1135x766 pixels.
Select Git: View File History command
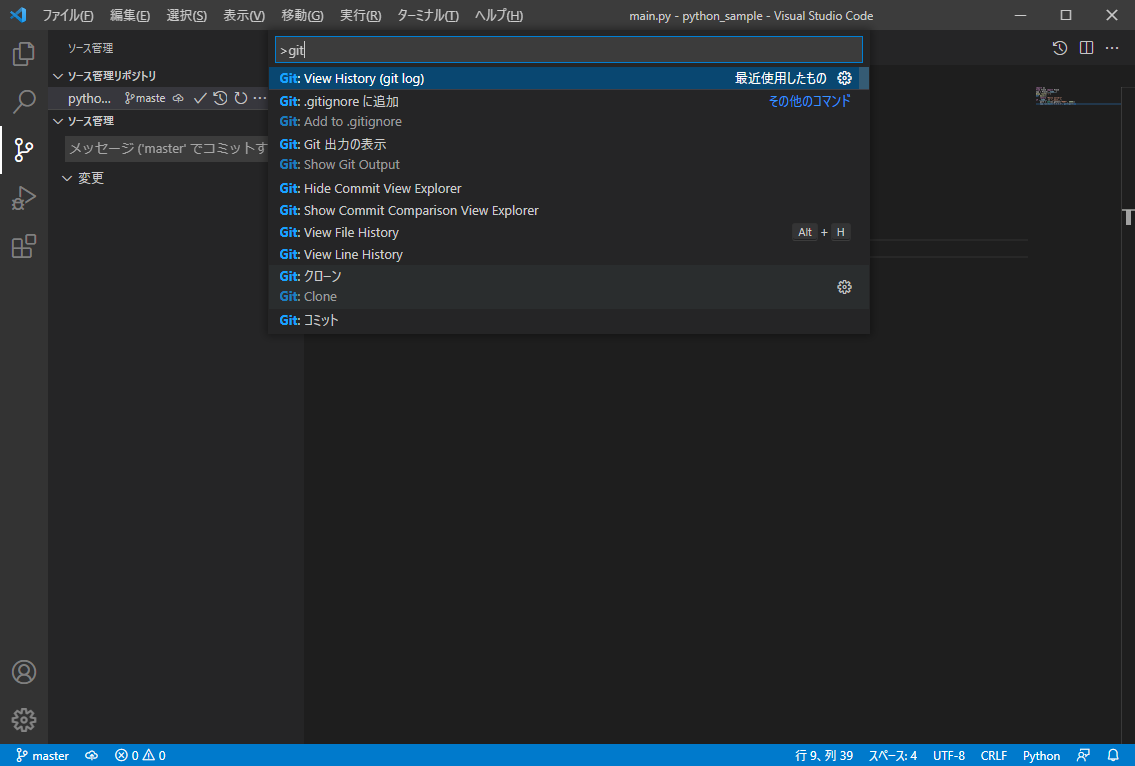(350, 232)
